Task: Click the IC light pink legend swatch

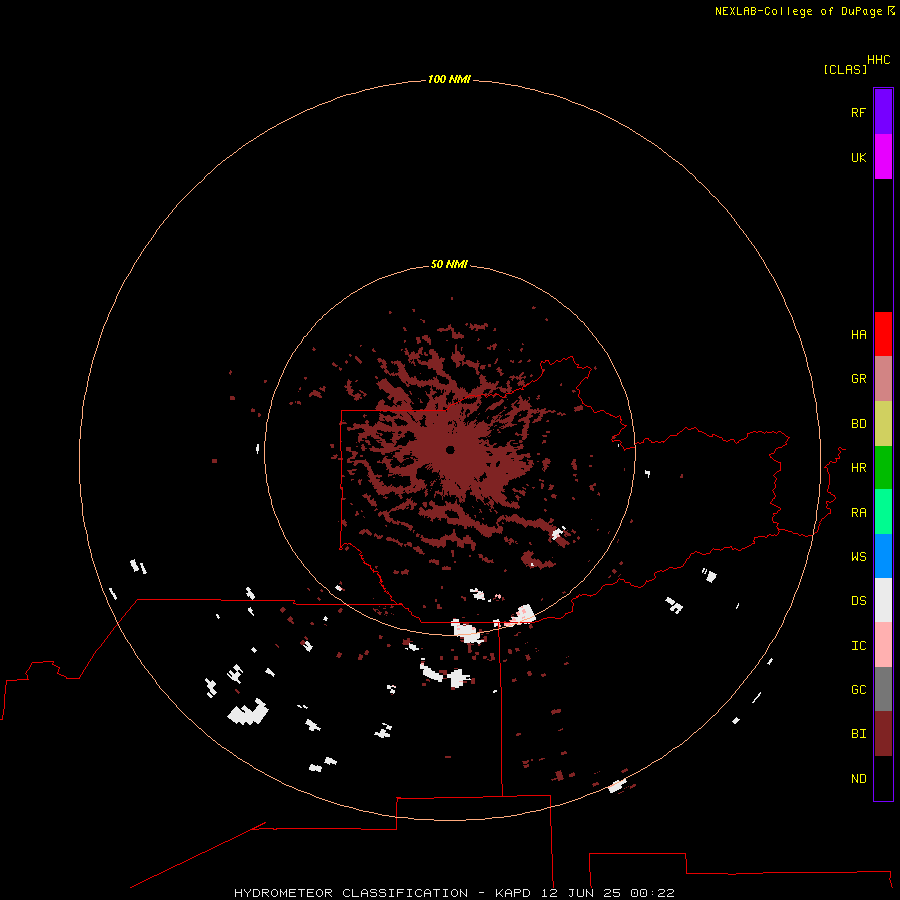Action: coord(883,645)
